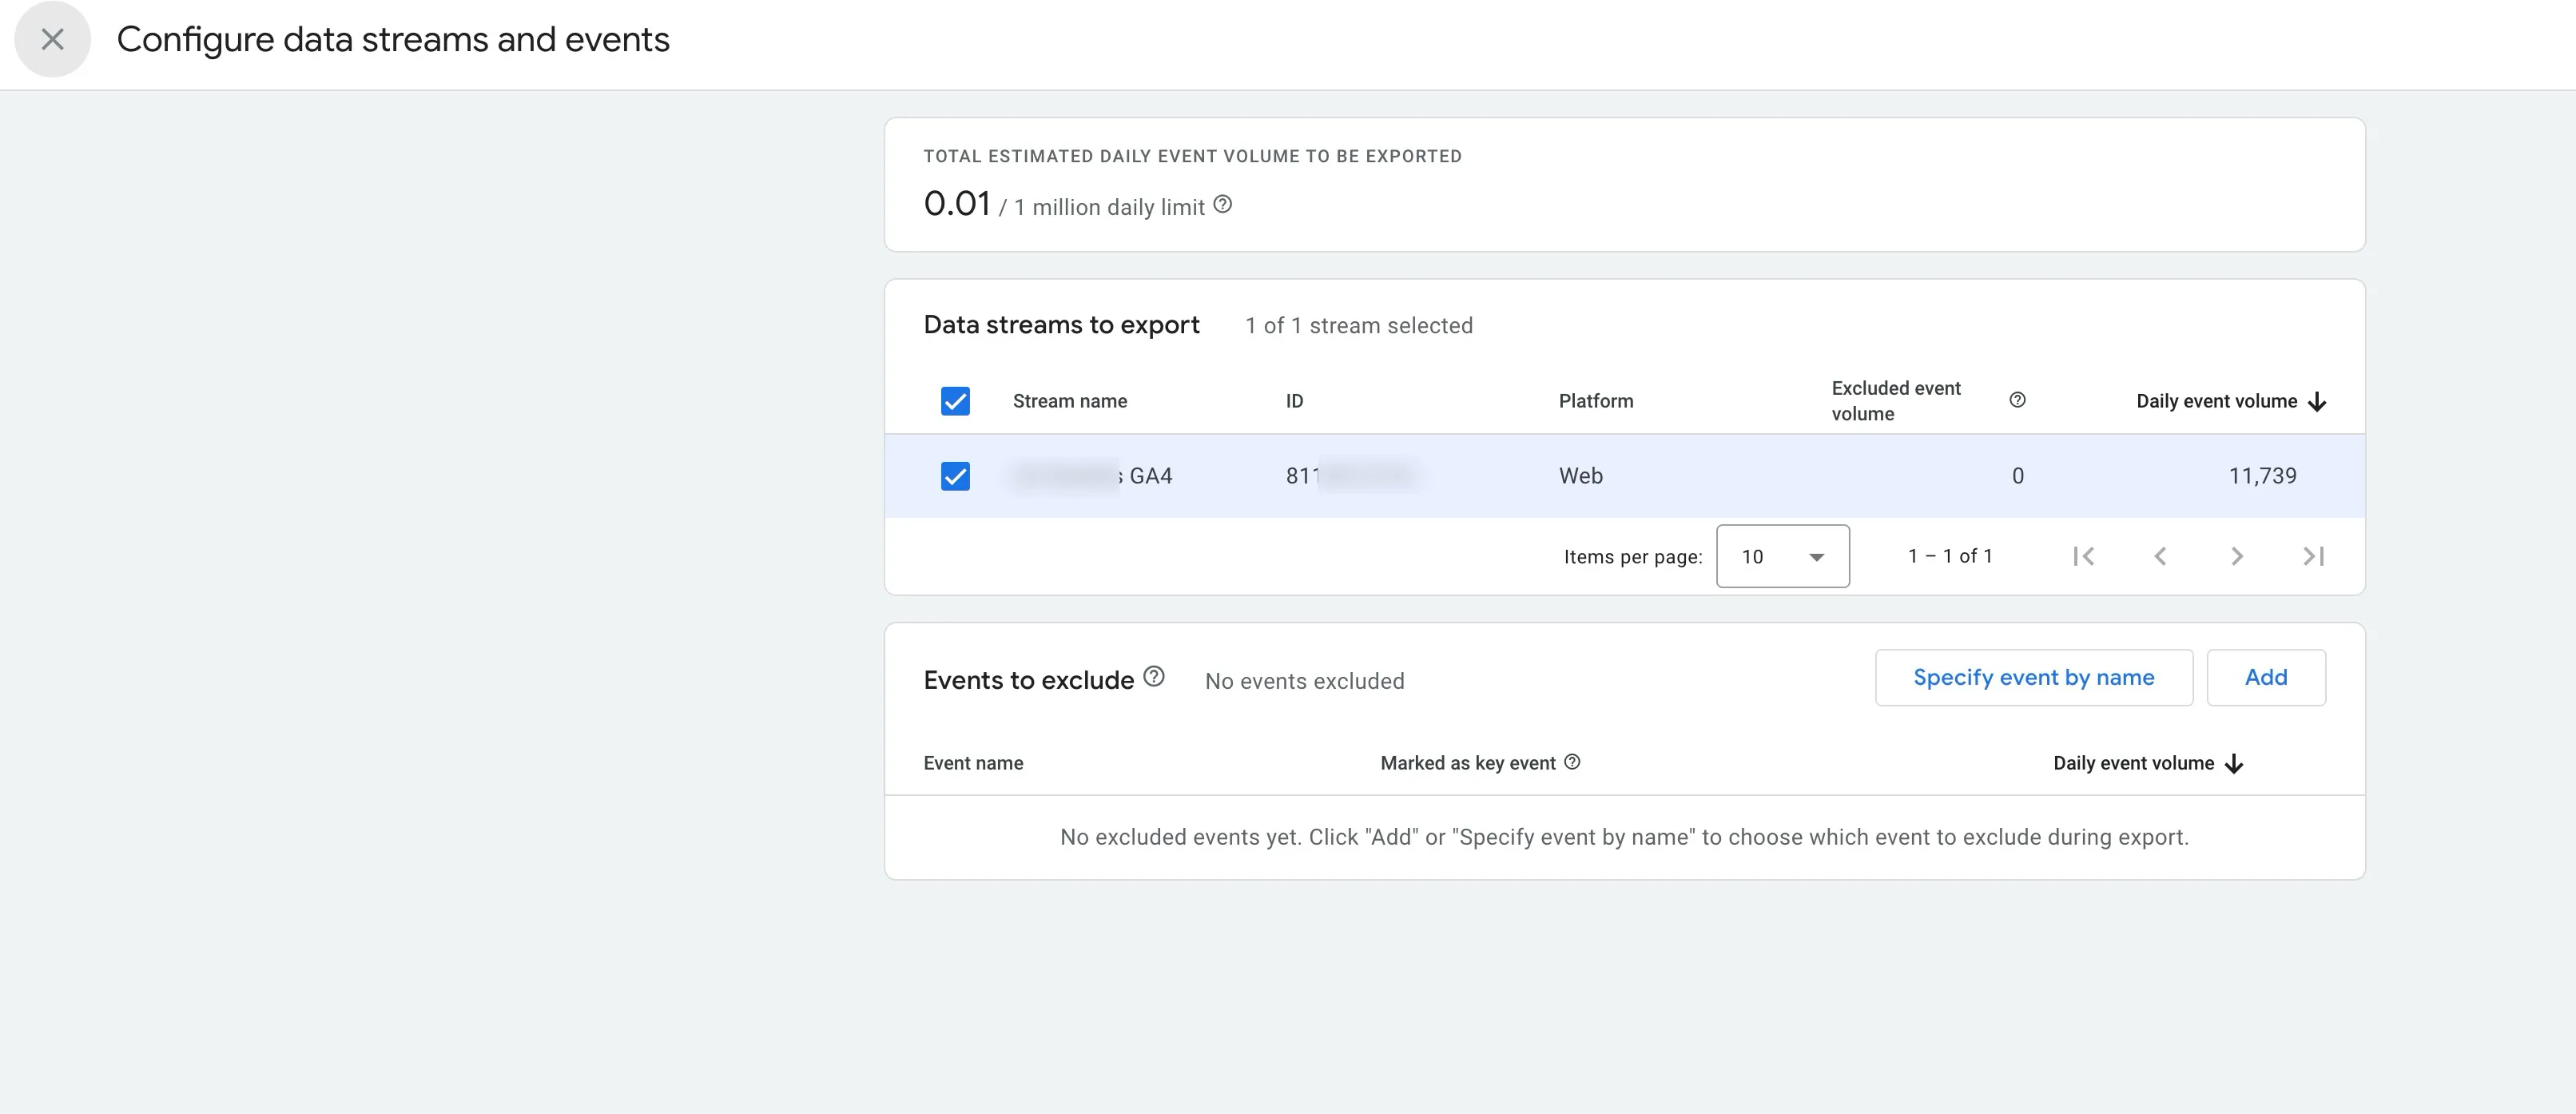Click Add button for excluded events
This screenshot has height=1114, width=2576.
(2265, 678)
